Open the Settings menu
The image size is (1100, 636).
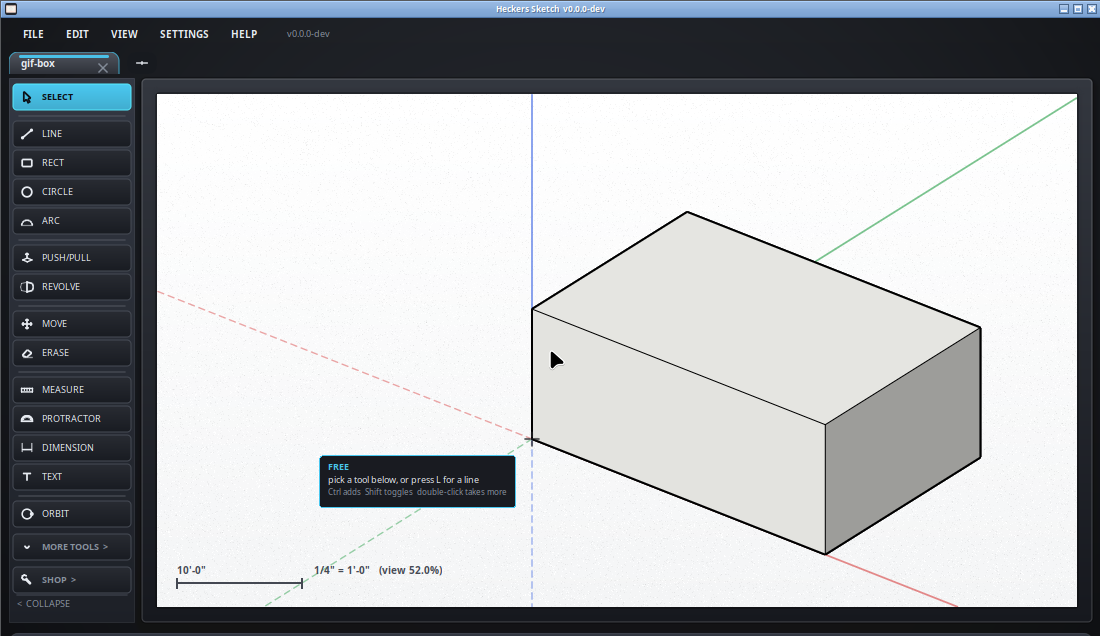(184, 34)
